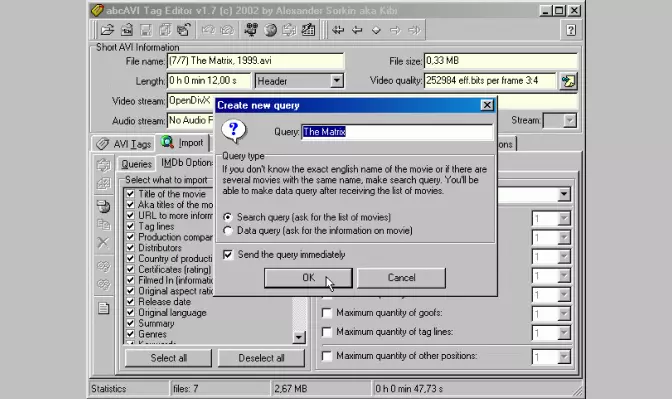The height and width of the screenshot is (399, 672).
Task: Click the import list scrollbar down arrow
Action: (x=299, y=337)
